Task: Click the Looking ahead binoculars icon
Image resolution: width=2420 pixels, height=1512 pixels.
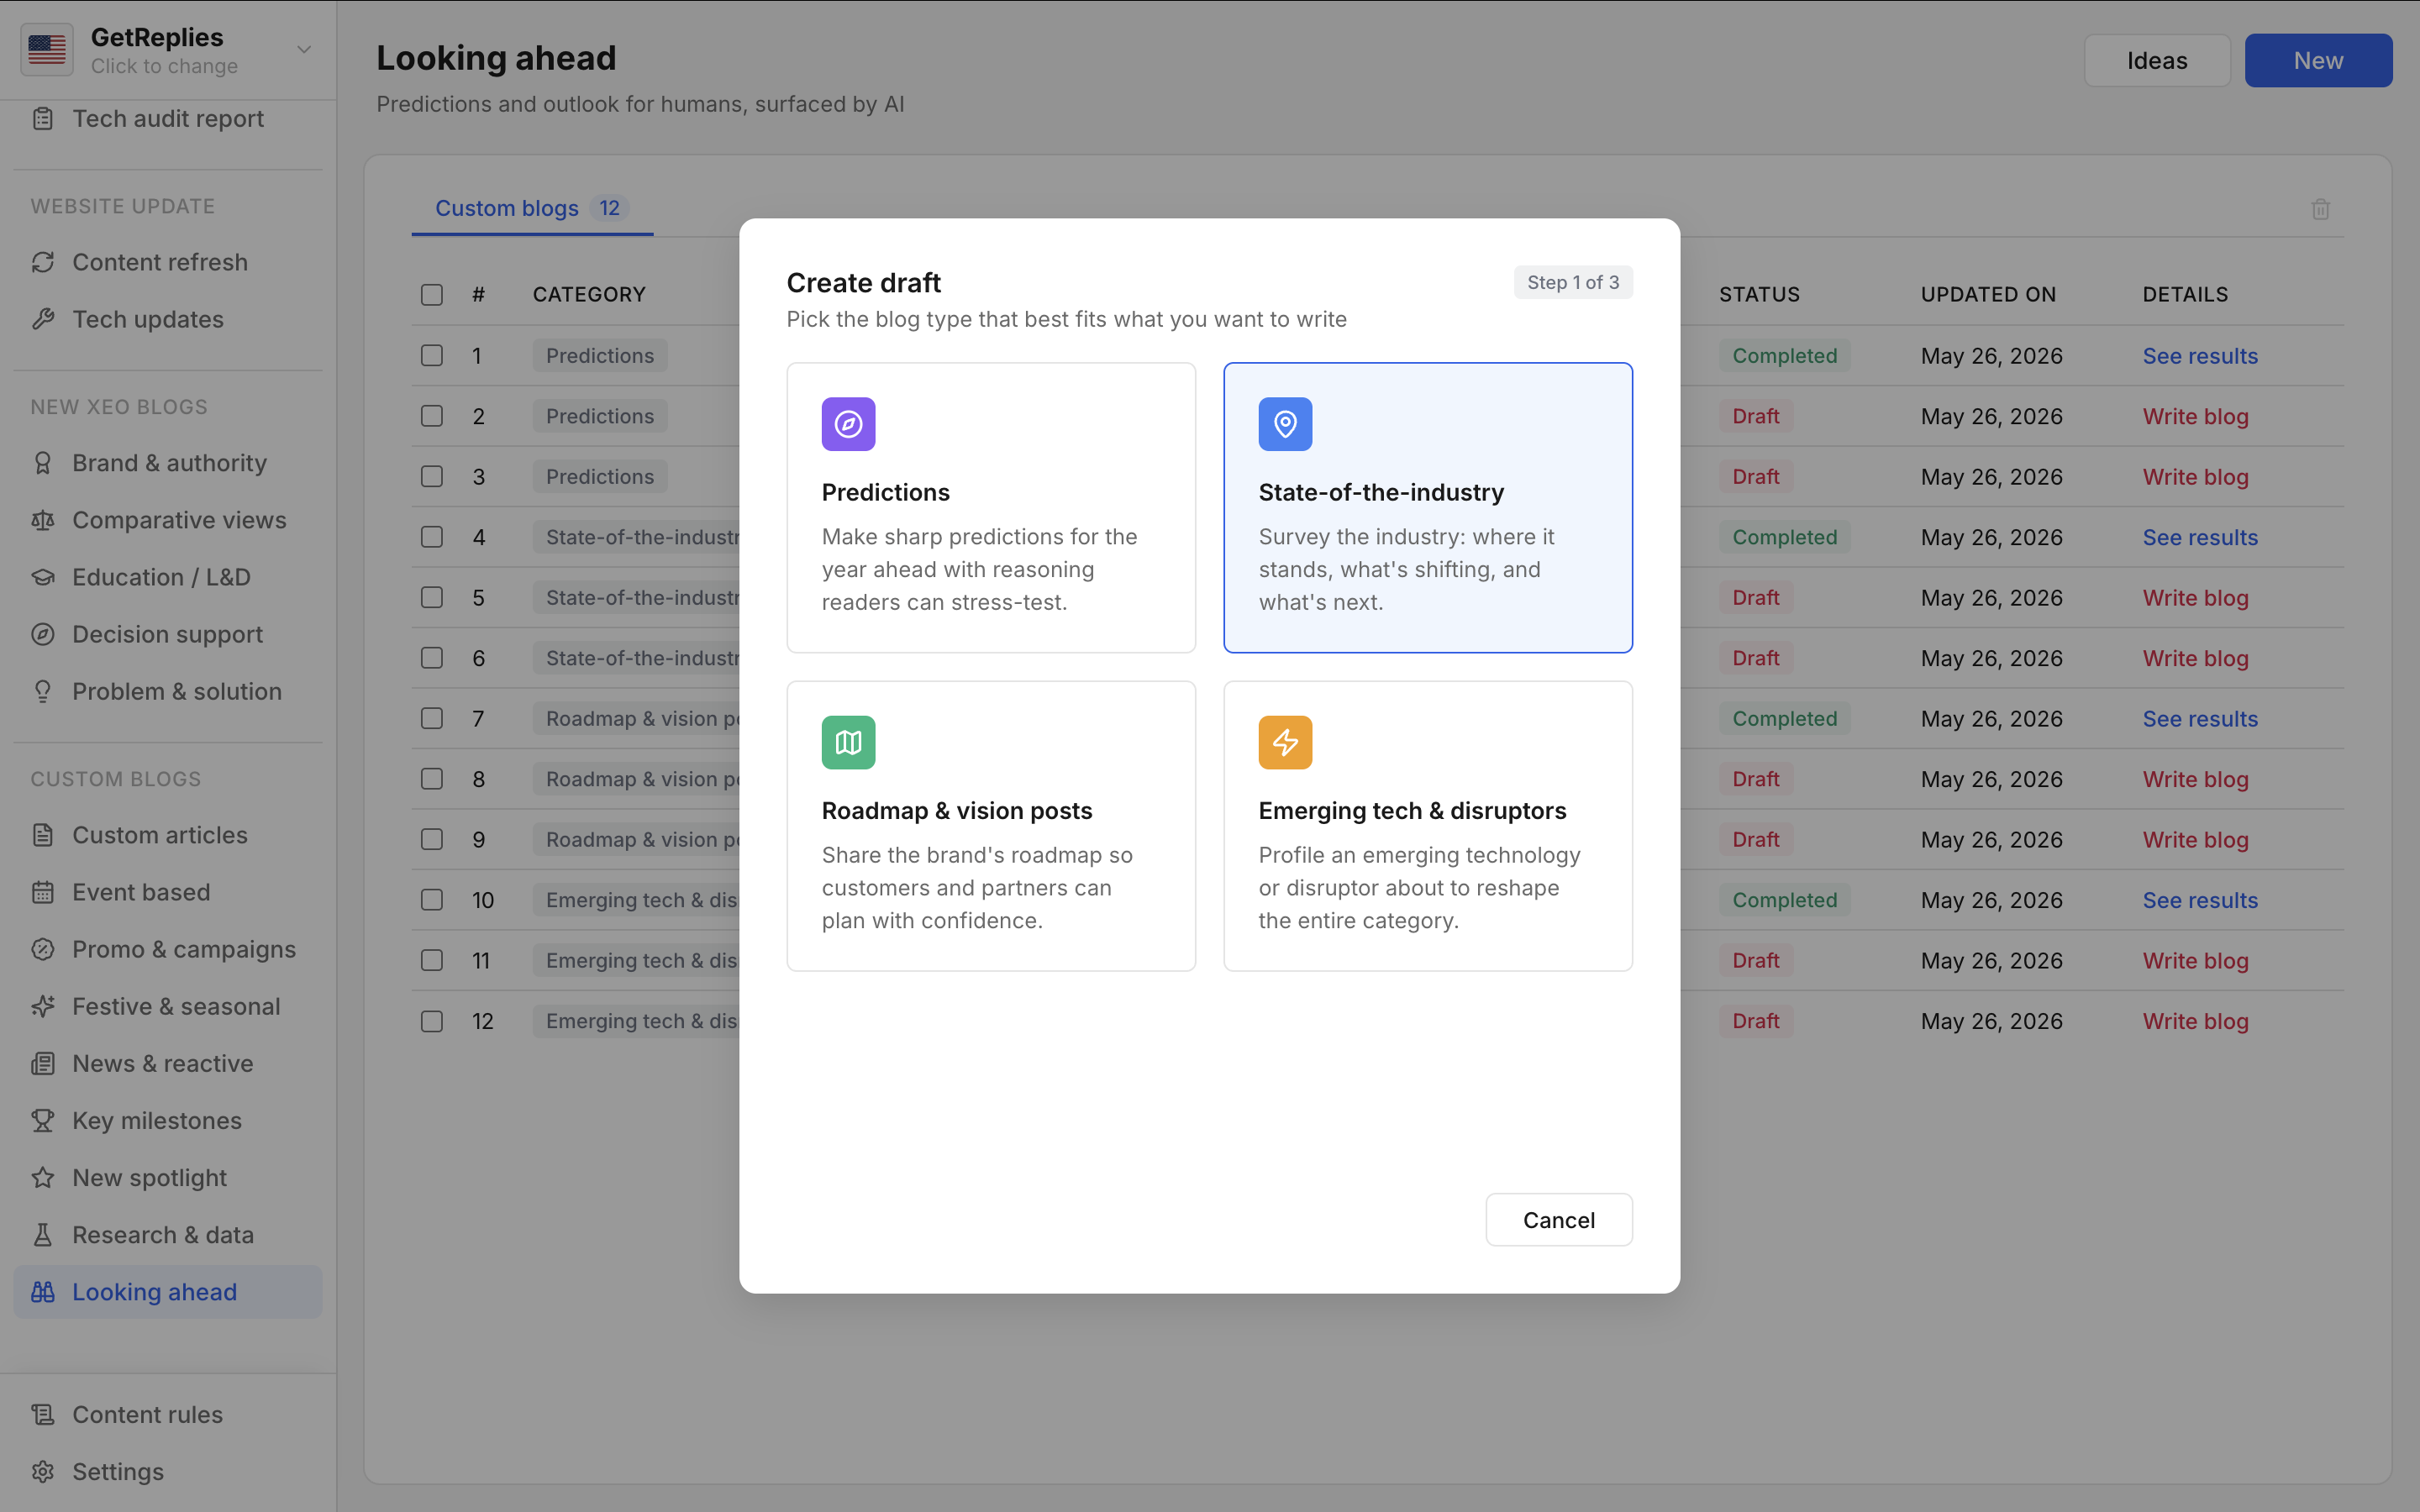Action: [43, 1292]
